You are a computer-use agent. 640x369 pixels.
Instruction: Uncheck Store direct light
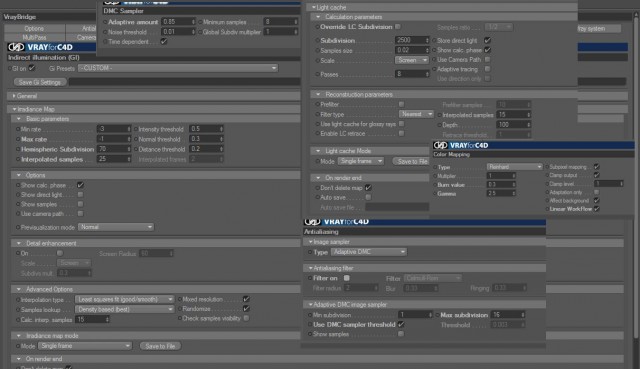(x=487, y=40)
